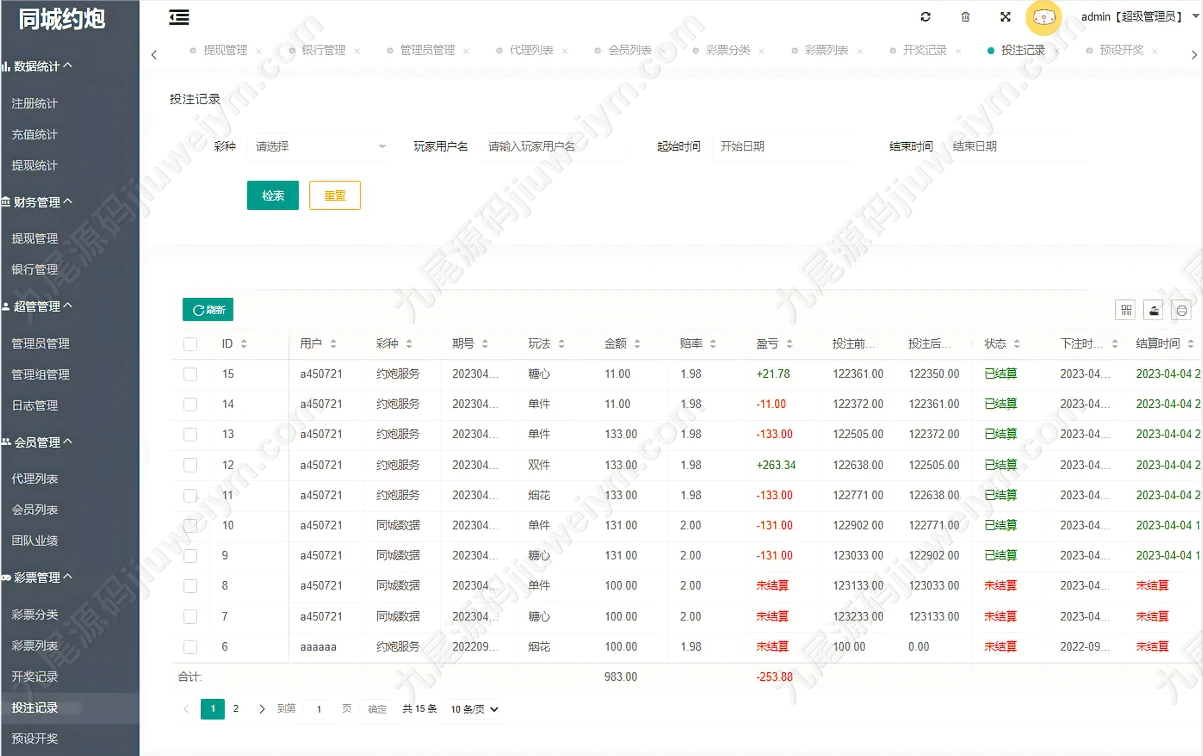Check the row with ID 15
This screenshot has height=756, width=1203.
click(190, 374)
